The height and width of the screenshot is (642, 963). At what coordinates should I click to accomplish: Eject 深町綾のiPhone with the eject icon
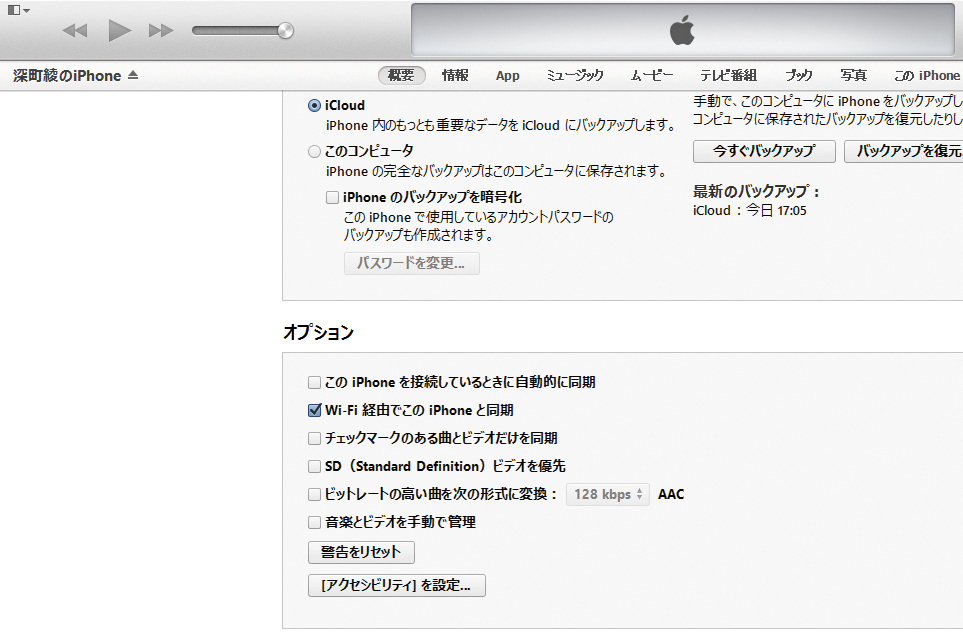pyautogui.click(x=133, y=75)
